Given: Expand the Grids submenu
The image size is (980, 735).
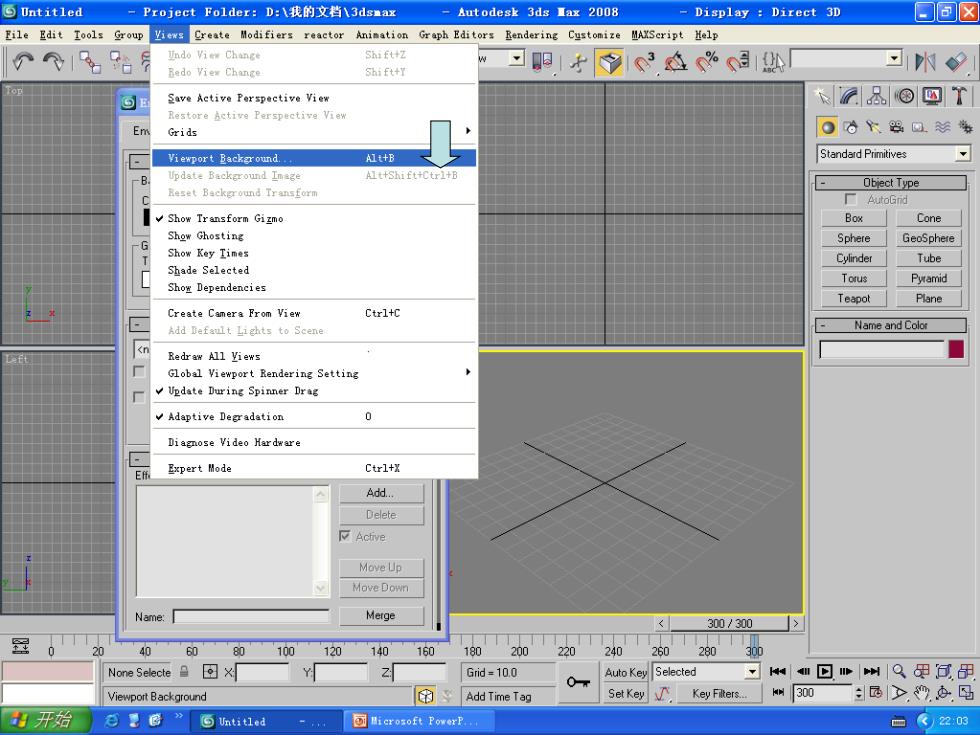Looking at the screenshot, I should pos(314,132).
